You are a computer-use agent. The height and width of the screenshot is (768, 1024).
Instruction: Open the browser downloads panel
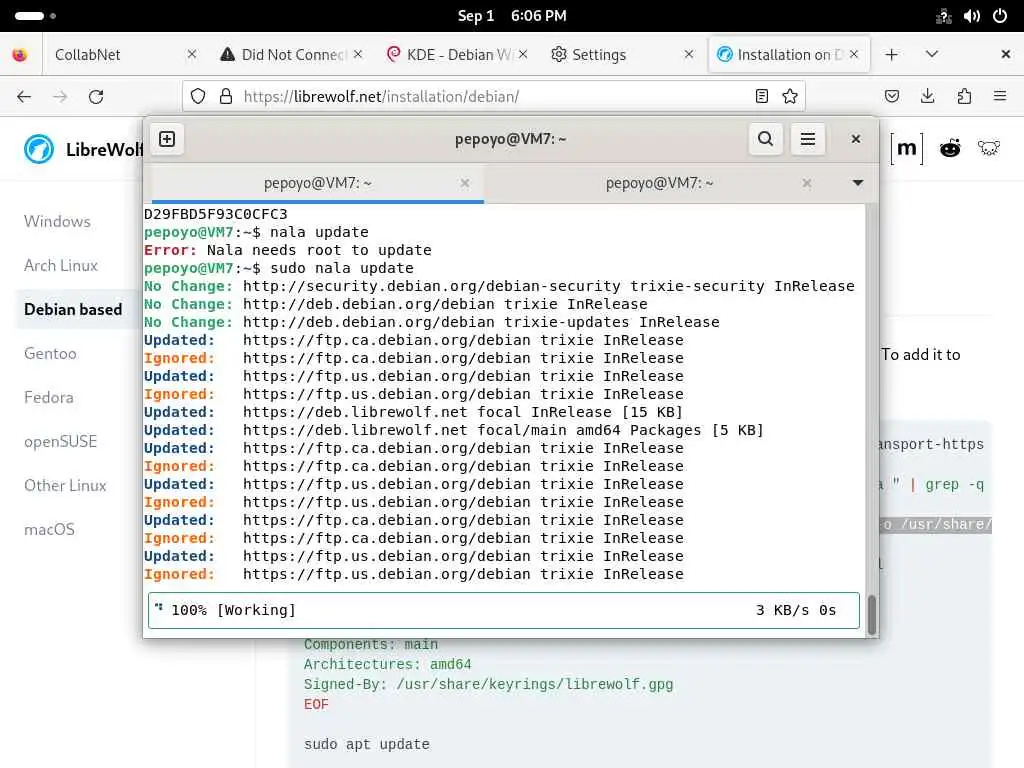click(x=927, y=97)
